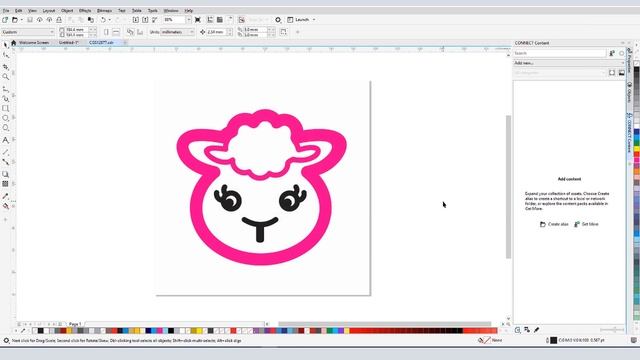
Task: Click the Open file icon
Action: point(15,20)
